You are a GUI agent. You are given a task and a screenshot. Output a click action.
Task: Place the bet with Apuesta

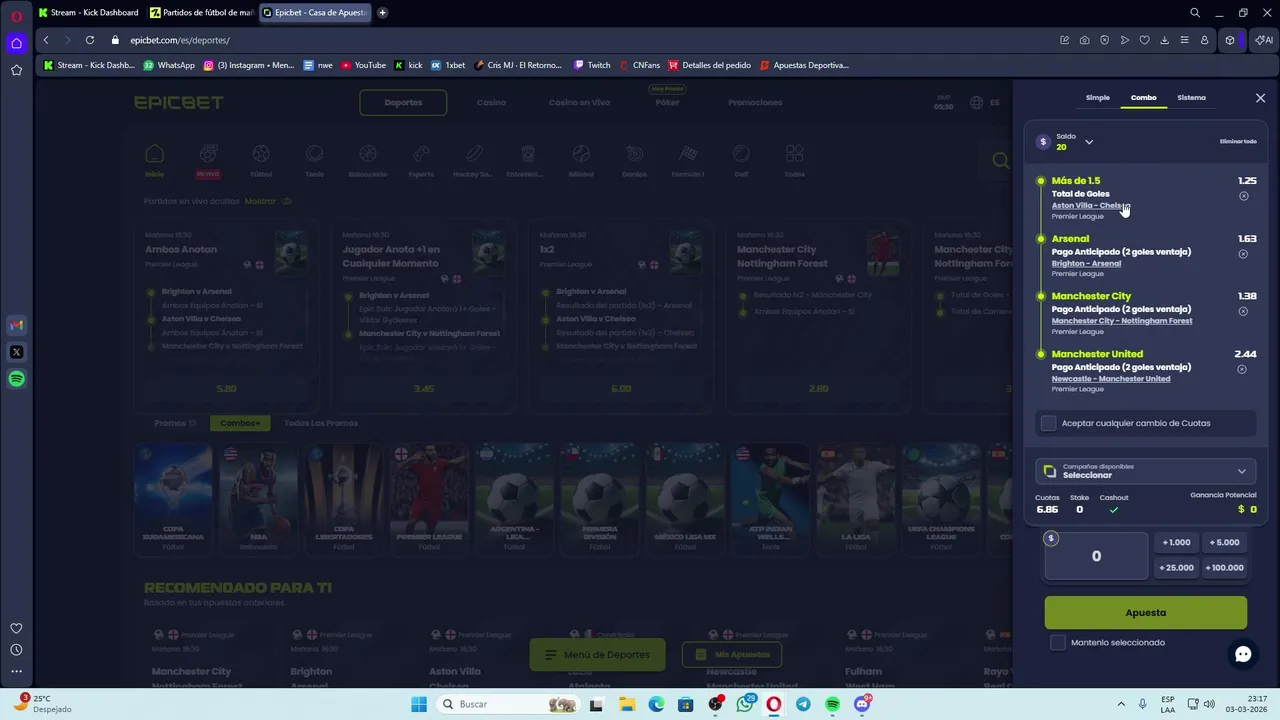coord(1146,612)
